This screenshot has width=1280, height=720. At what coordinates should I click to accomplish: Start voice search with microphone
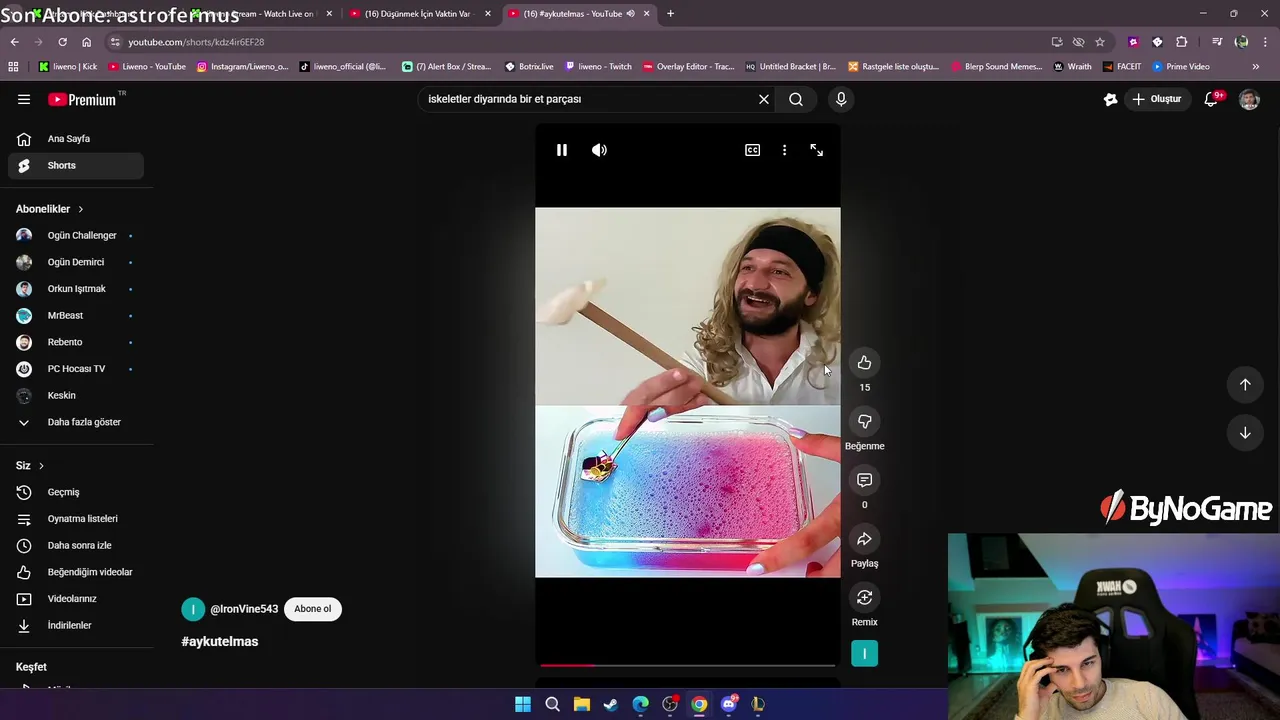pos(841,99)
